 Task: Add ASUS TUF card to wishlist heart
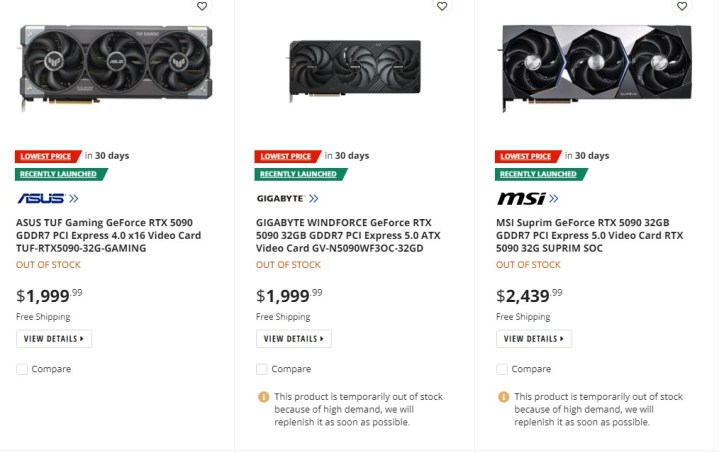202,6
